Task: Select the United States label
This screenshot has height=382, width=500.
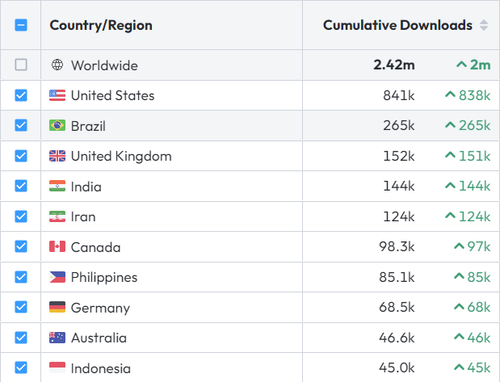Action: [x=113, y=96]
